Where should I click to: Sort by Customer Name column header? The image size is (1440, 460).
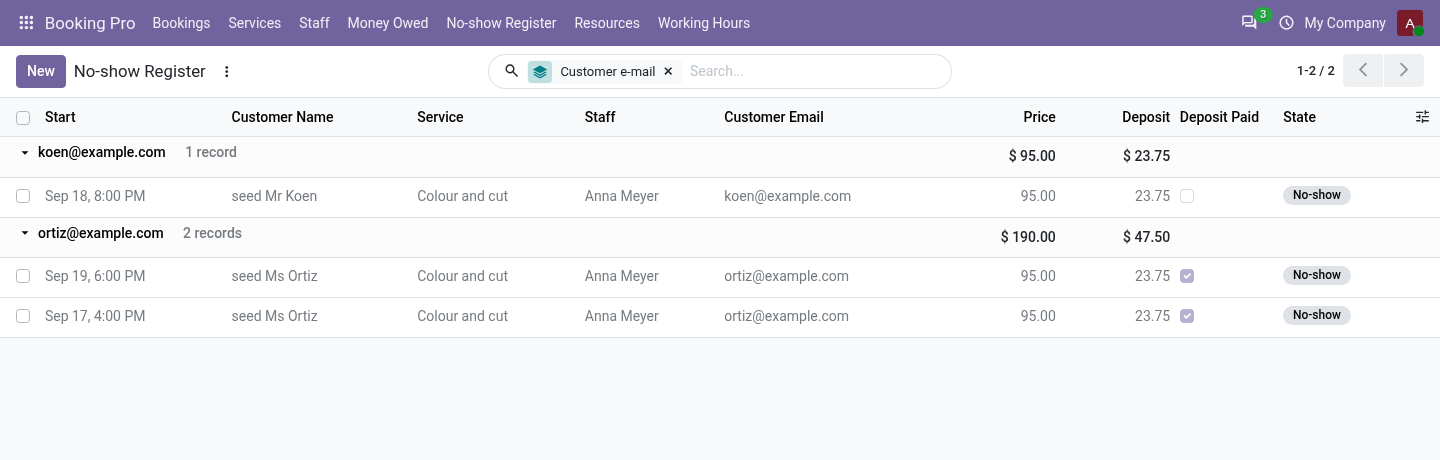[282, 117]
